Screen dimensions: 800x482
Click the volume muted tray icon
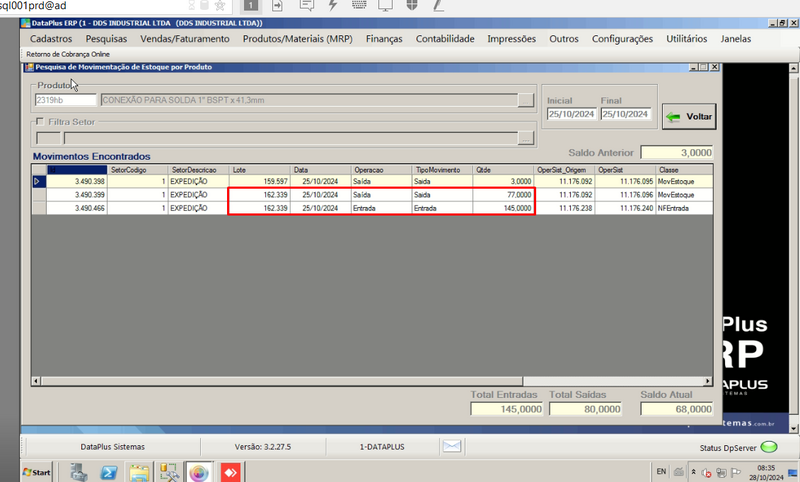(x=707, y=473)
